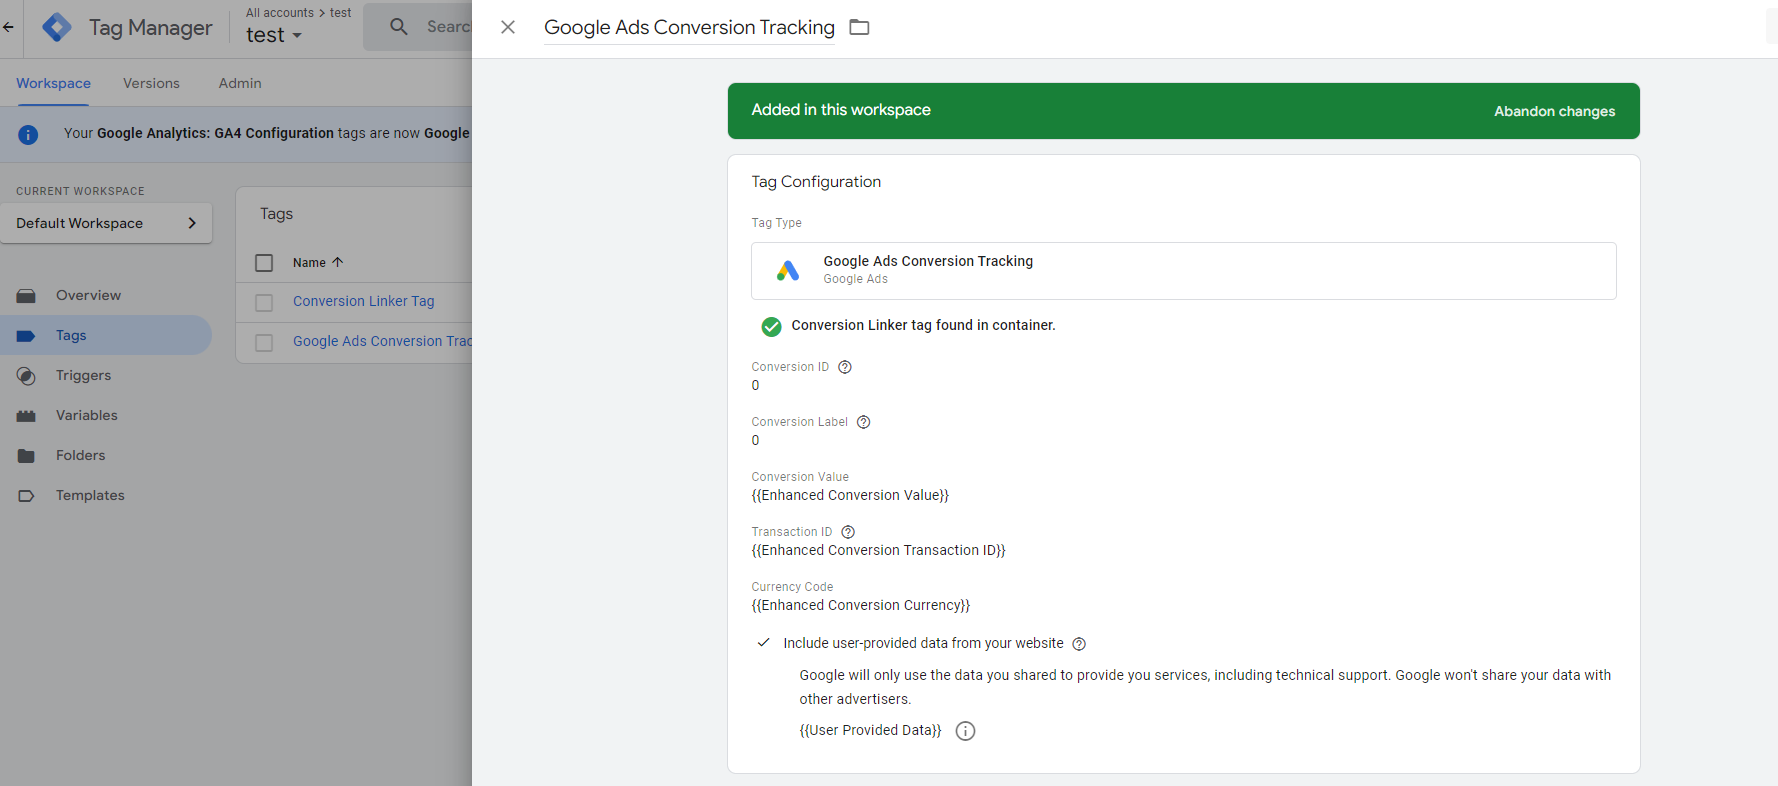Click the back arrow in header

point(9,27)
